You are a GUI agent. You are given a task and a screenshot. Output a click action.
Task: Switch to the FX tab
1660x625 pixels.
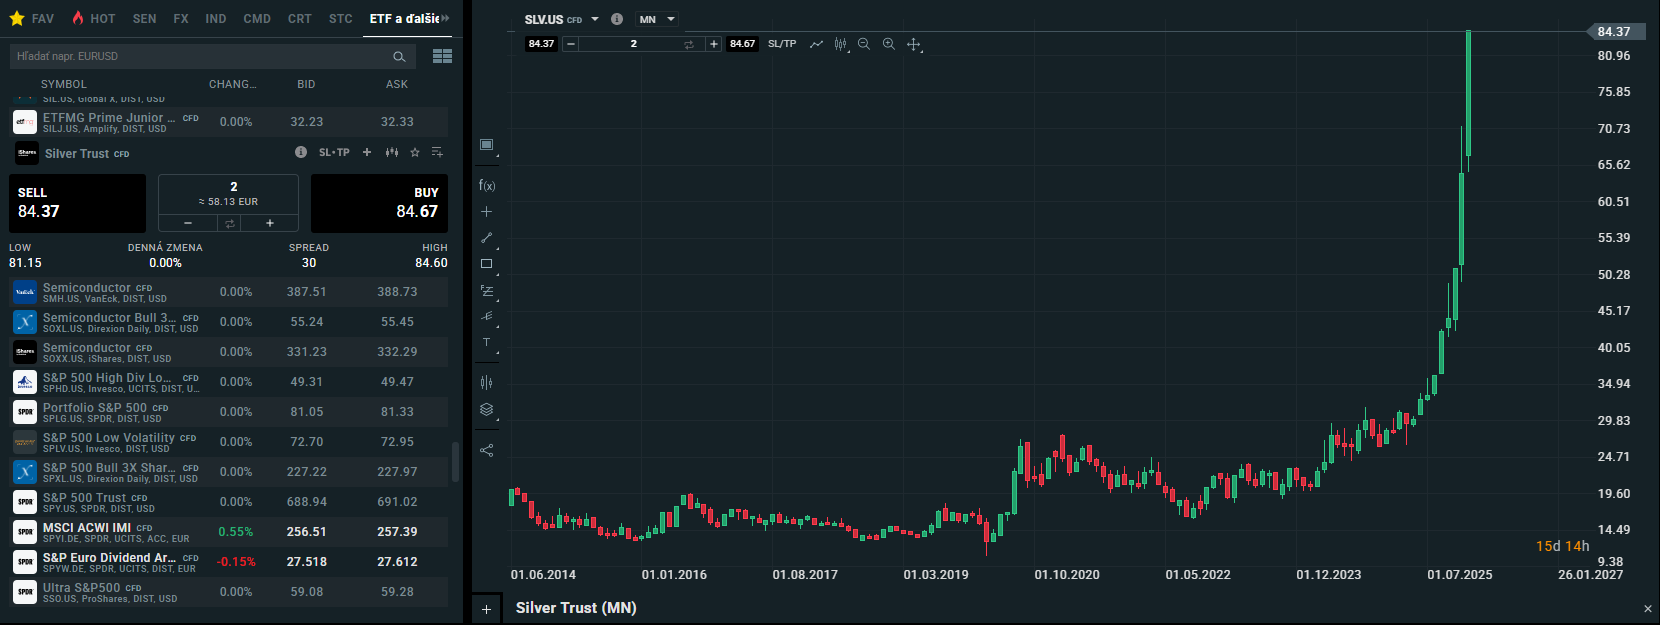[x=181, y=18]
